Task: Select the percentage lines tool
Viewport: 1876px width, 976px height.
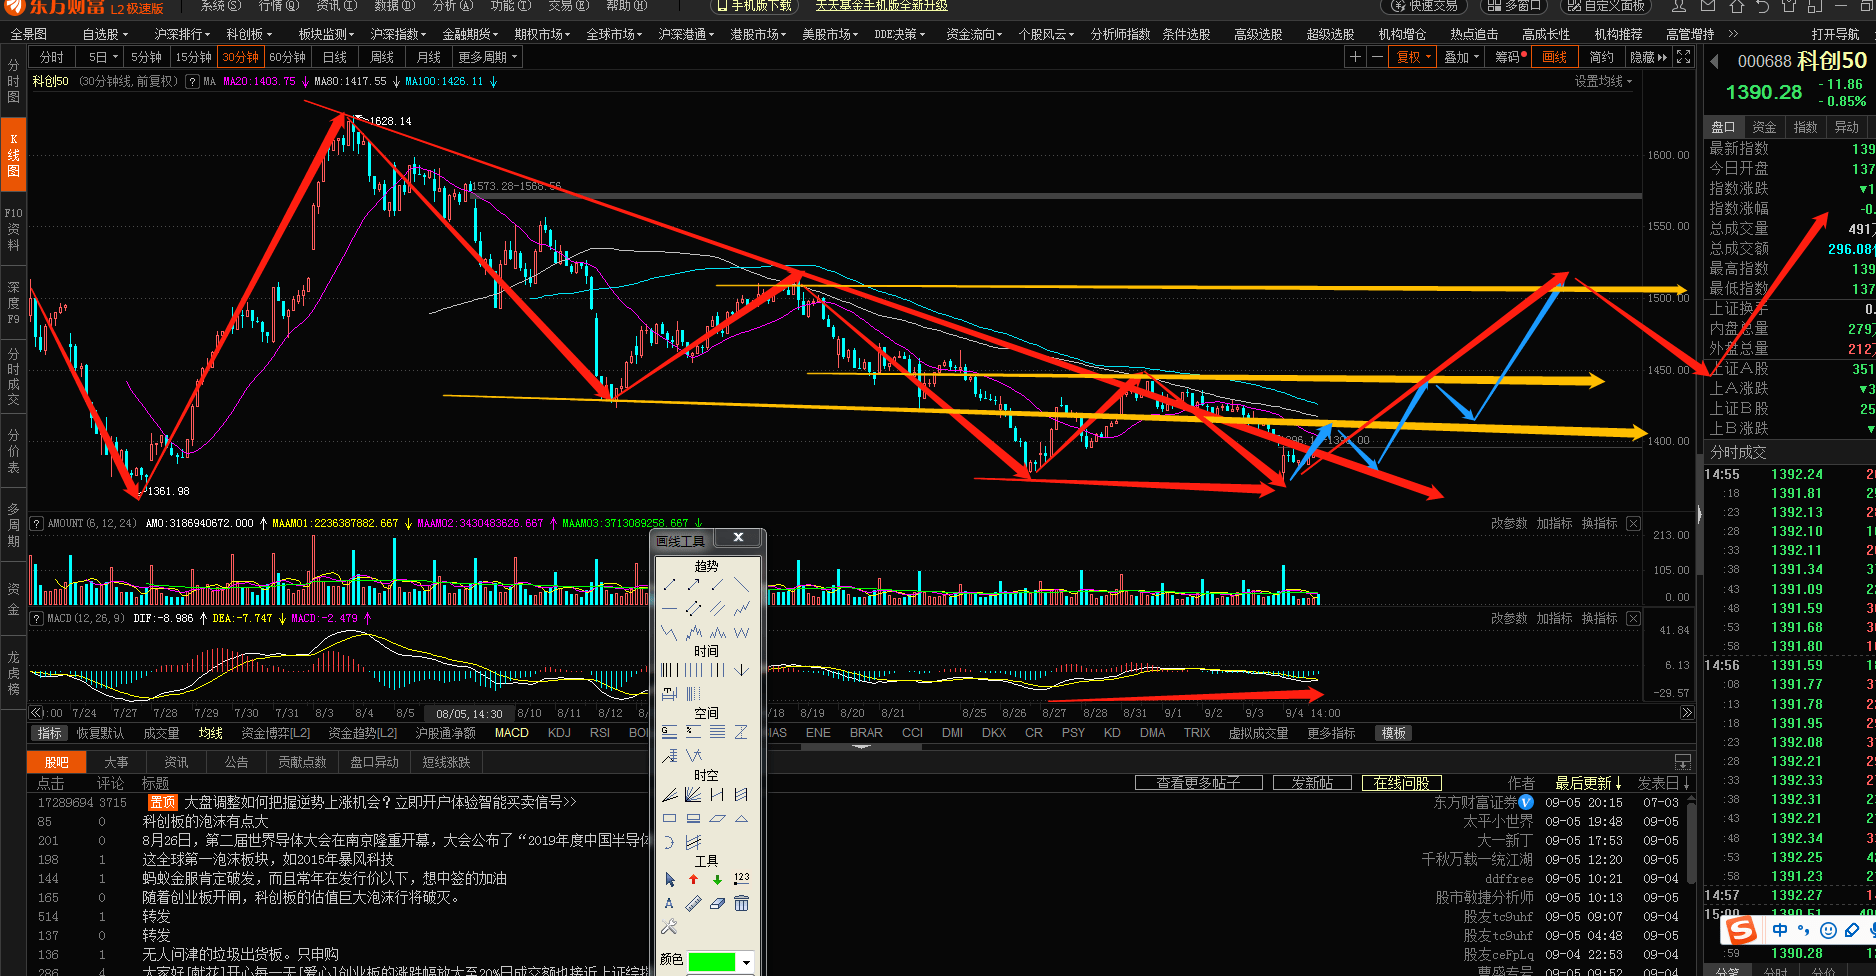Action: tap(693, 731)
